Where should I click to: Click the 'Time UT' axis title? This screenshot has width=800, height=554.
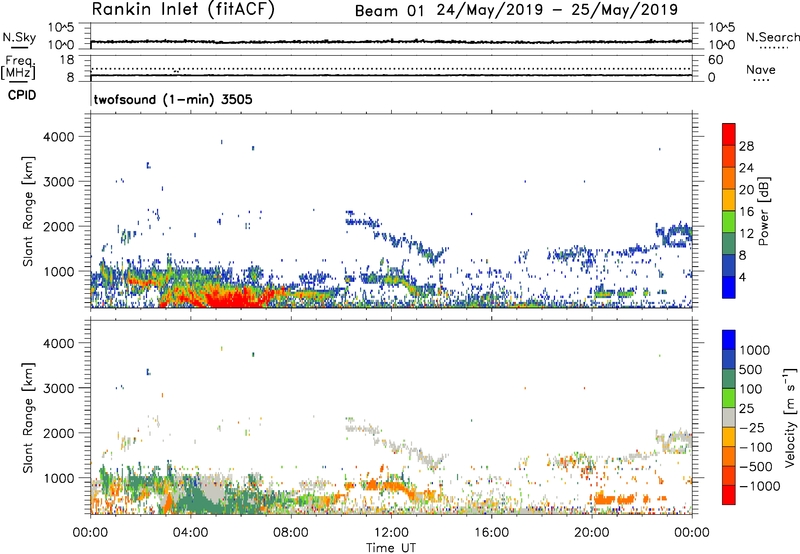point(391,547)
